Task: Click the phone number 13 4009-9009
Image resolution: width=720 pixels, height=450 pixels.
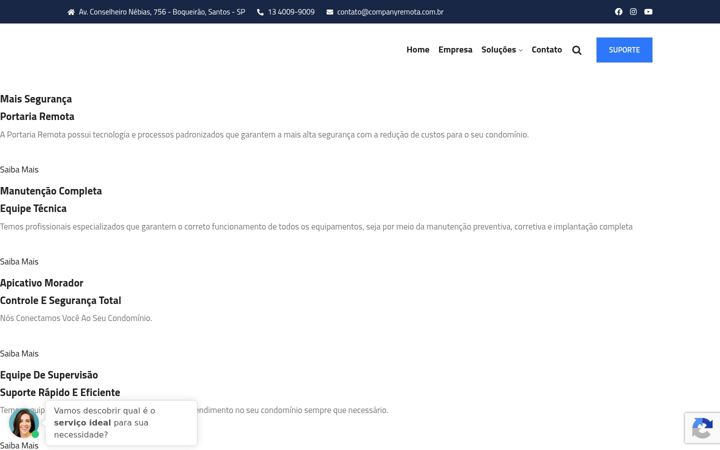Action: (x=291, y=12)
